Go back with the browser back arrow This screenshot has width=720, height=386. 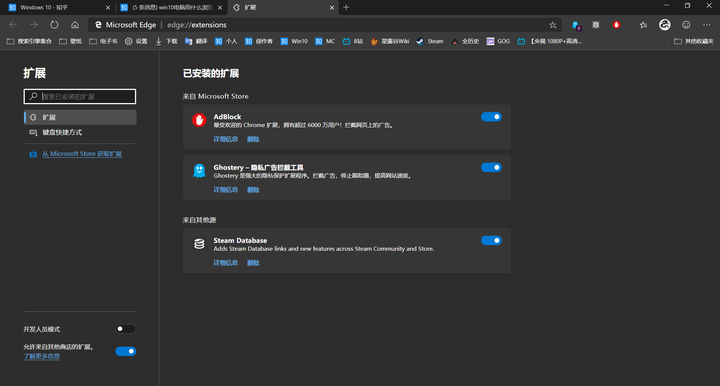[x=13, y=25]
